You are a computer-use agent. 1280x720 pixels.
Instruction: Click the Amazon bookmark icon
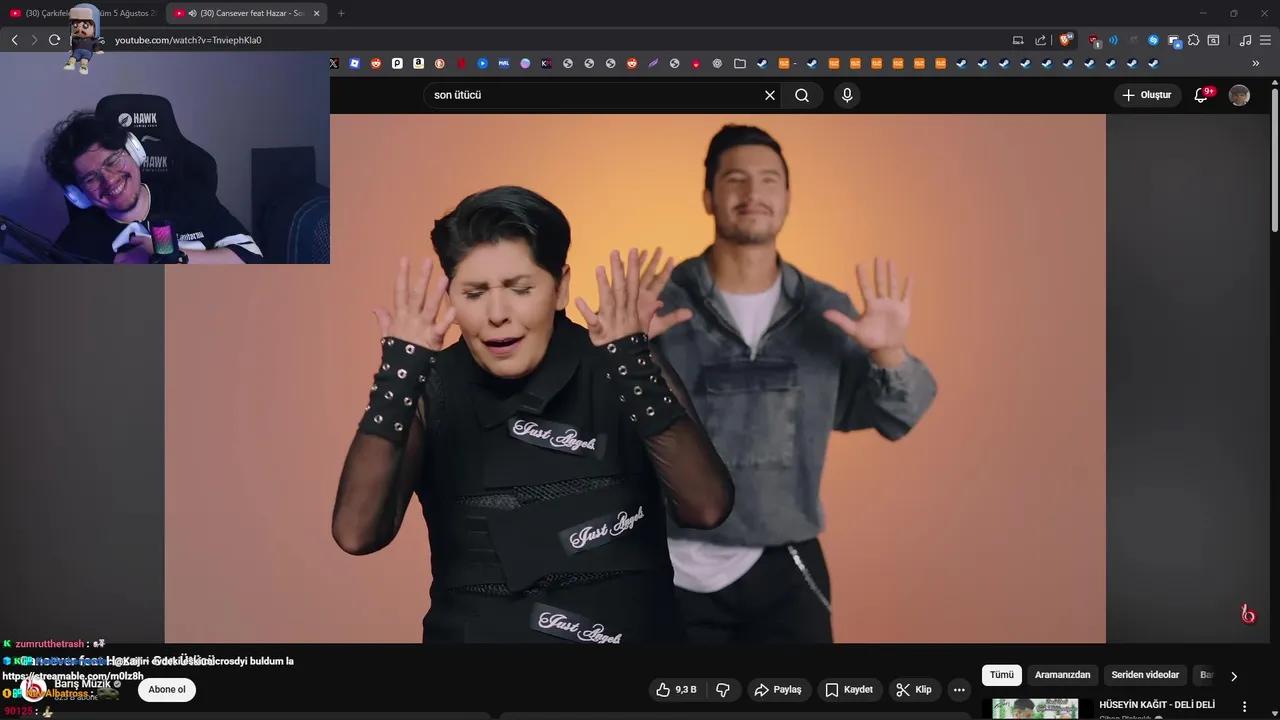click(x=418, y=63)
